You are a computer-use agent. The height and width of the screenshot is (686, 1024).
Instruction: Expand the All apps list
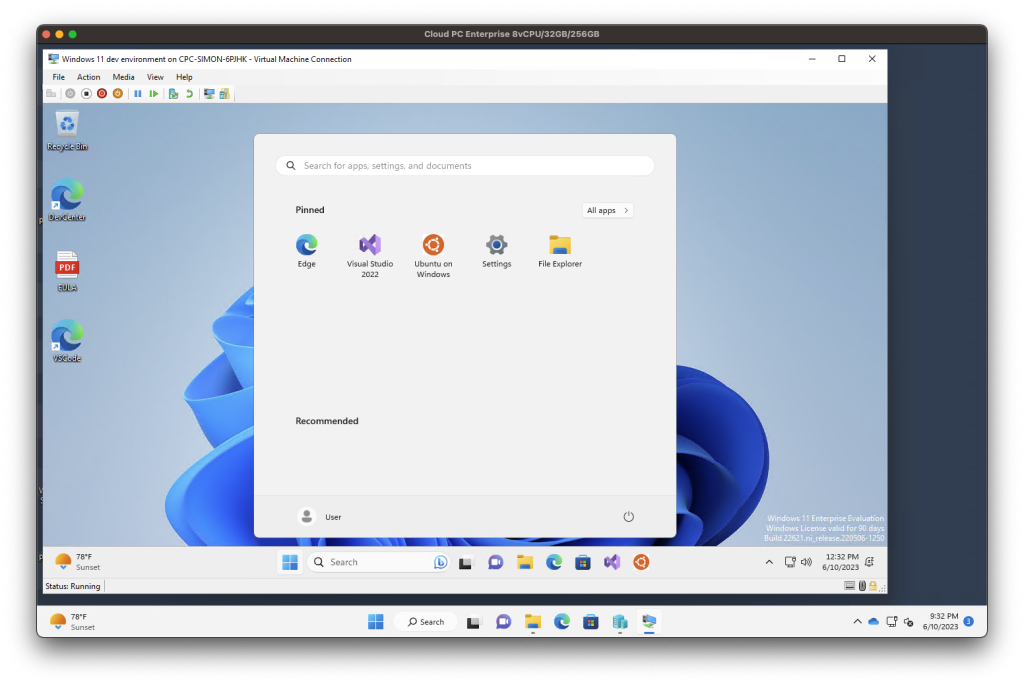point(608,210)
